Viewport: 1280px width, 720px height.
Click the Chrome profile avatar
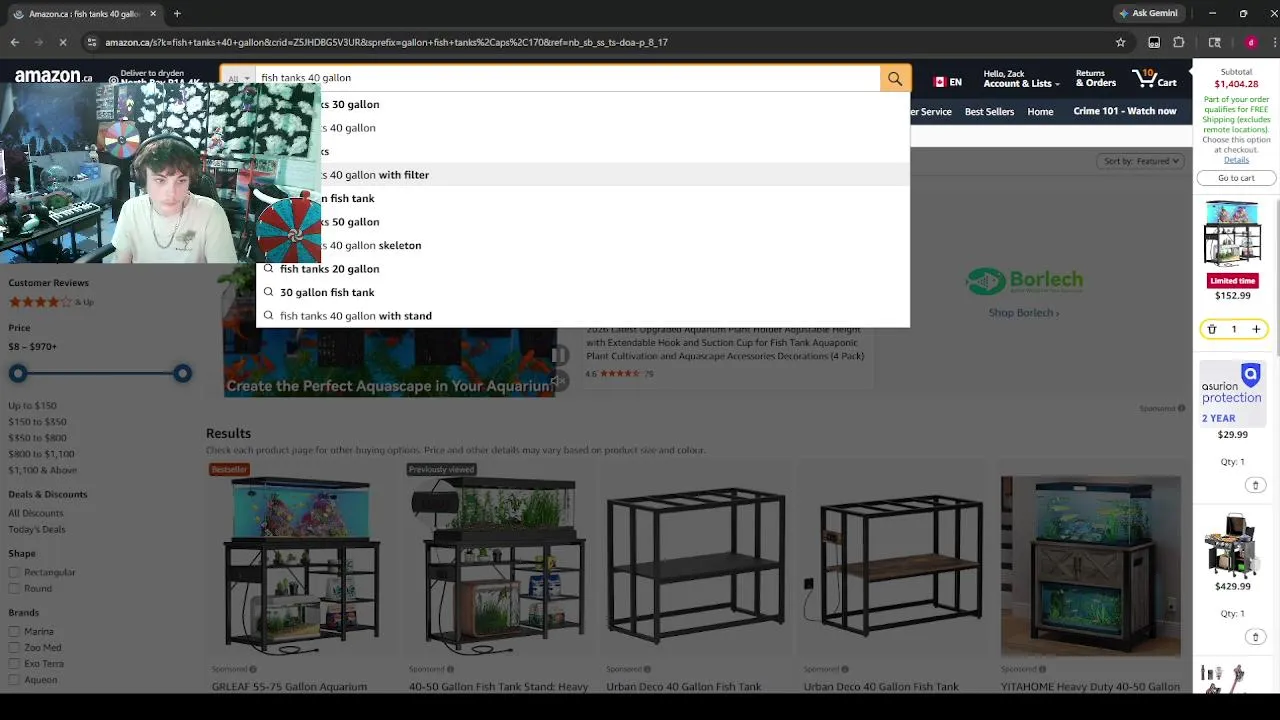[x=1251, y=42]
